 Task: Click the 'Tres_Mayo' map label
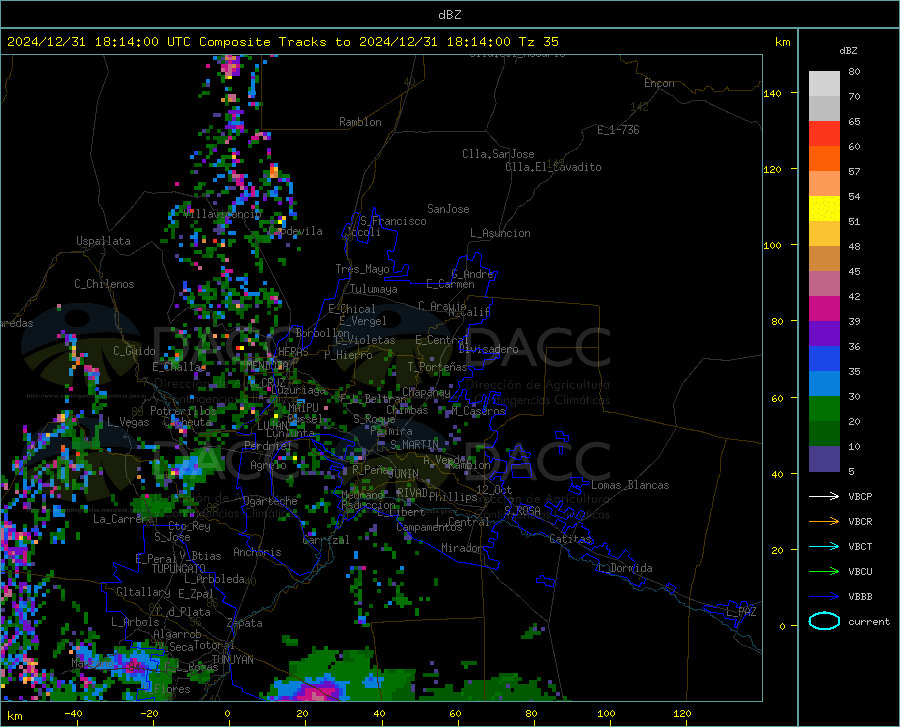[x=362, y=269]
